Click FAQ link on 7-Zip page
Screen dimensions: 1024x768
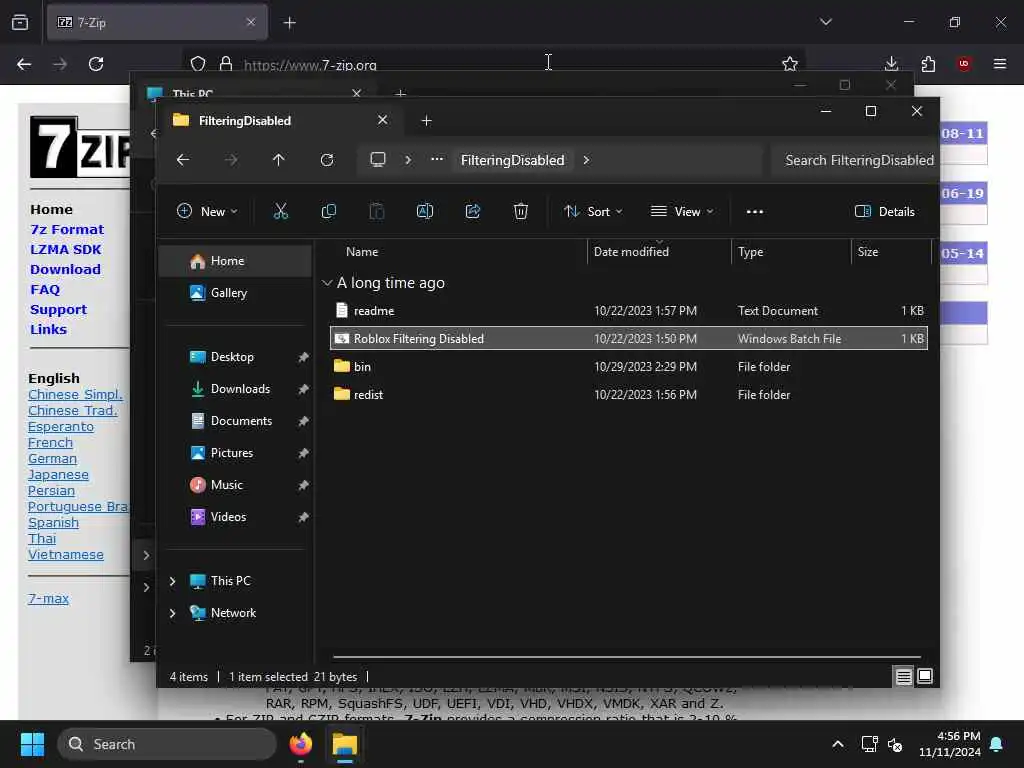point(45,289)
